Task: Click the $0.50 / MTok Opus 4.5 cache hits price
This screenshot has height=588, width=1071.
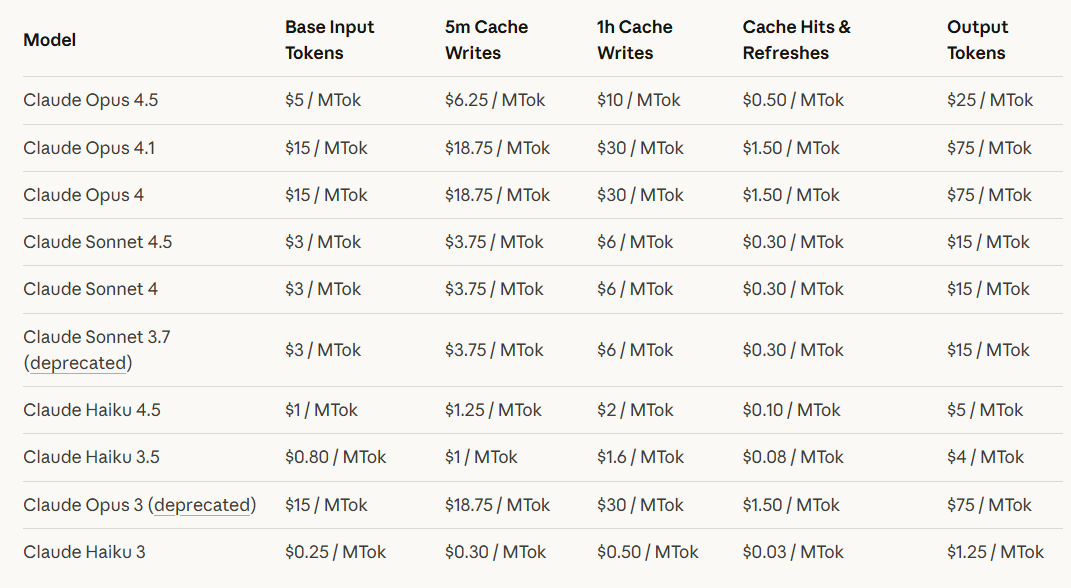Action: pyautogui.click(x=793, y=100)
